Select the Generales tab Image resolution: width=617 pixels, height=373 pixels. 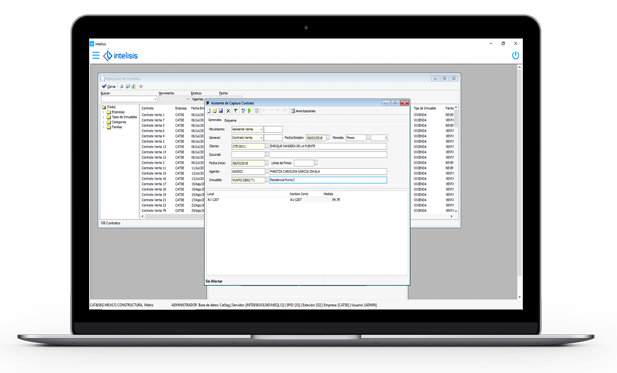click(x=214, y=120)
